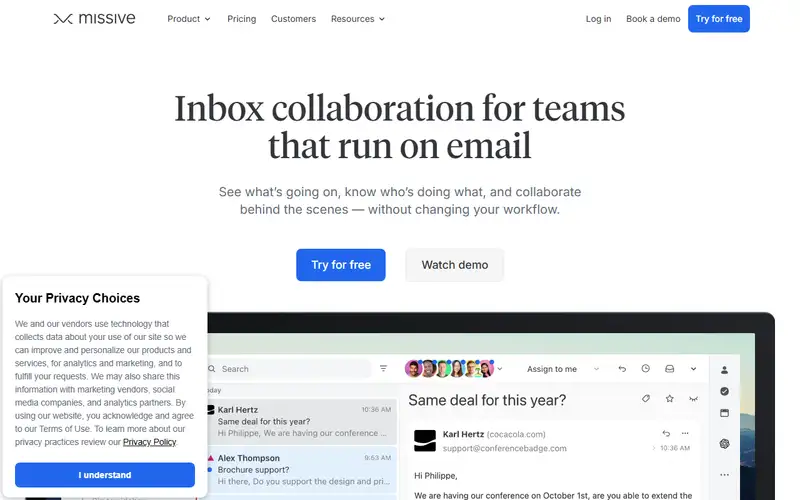Click the tasks checkmark icon in the sidebar
800x500 pixels.
coord(724,391)
